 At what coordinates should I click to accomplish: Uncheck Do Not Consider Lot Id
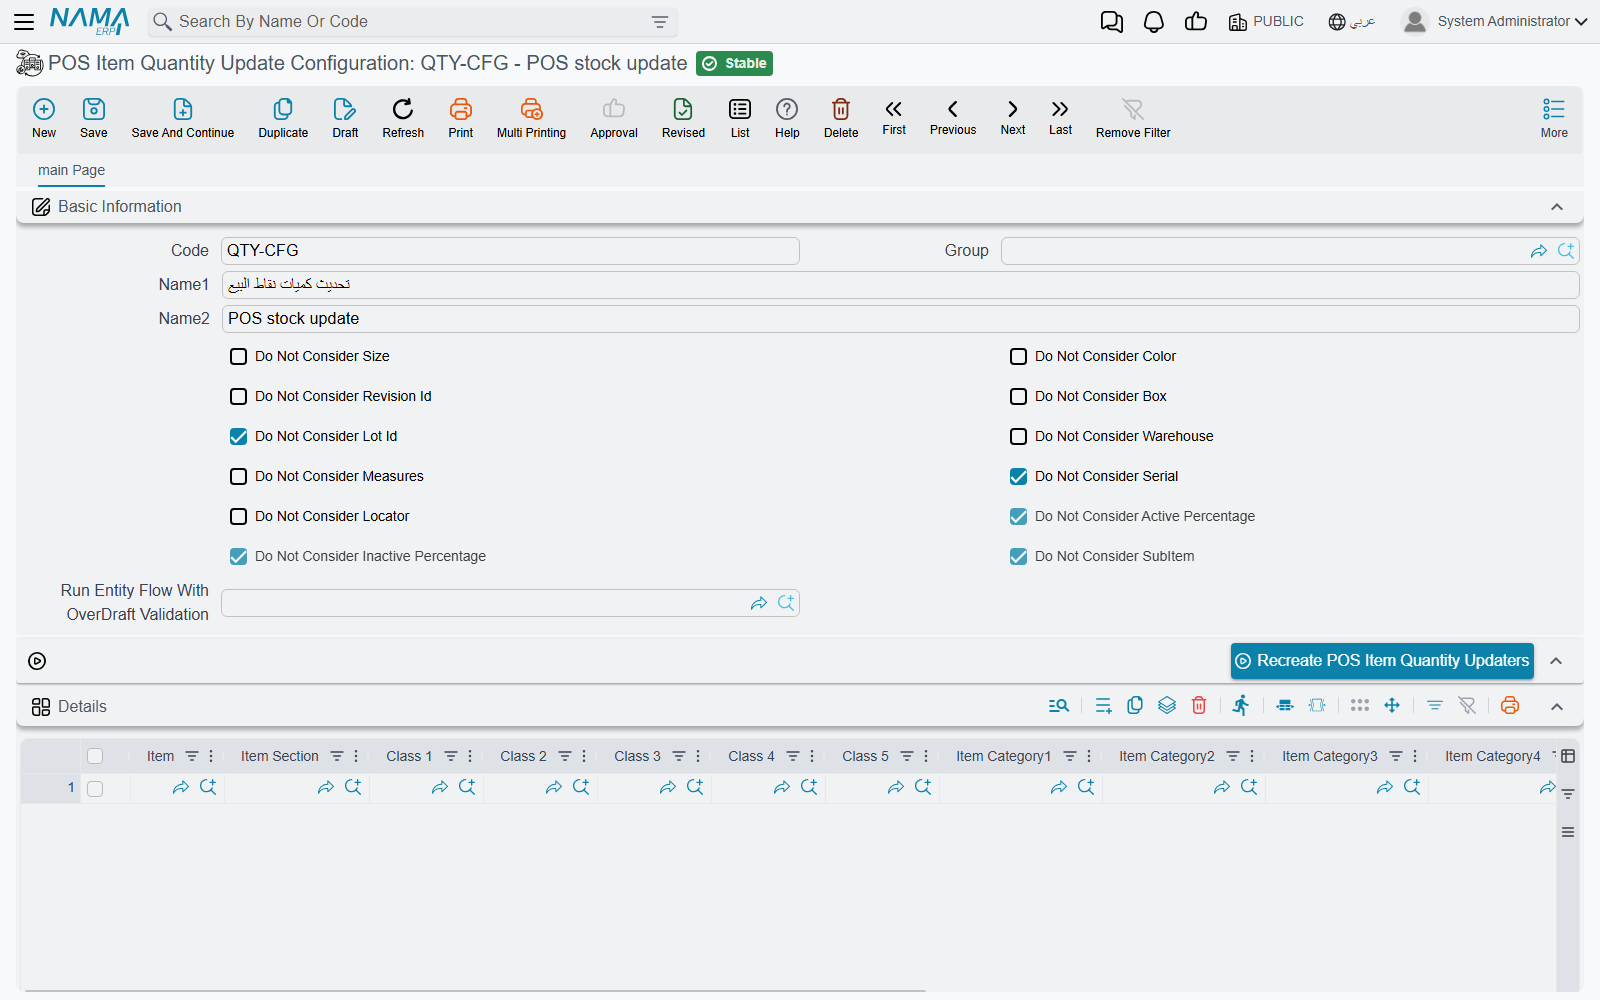tap(239, 436)
